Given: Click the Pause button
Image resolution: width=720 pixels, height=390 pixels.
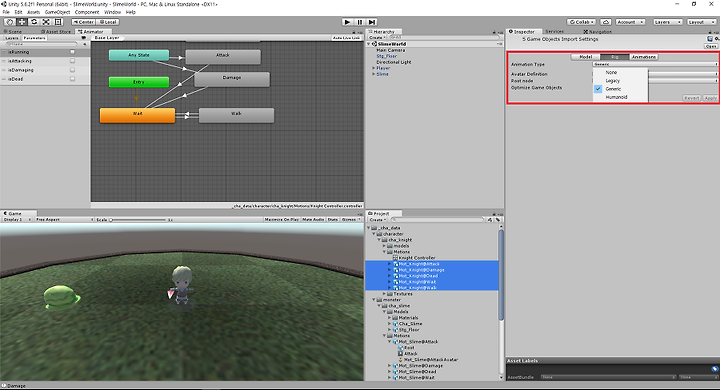Looking at the screenshot, I should click(360, 22).
